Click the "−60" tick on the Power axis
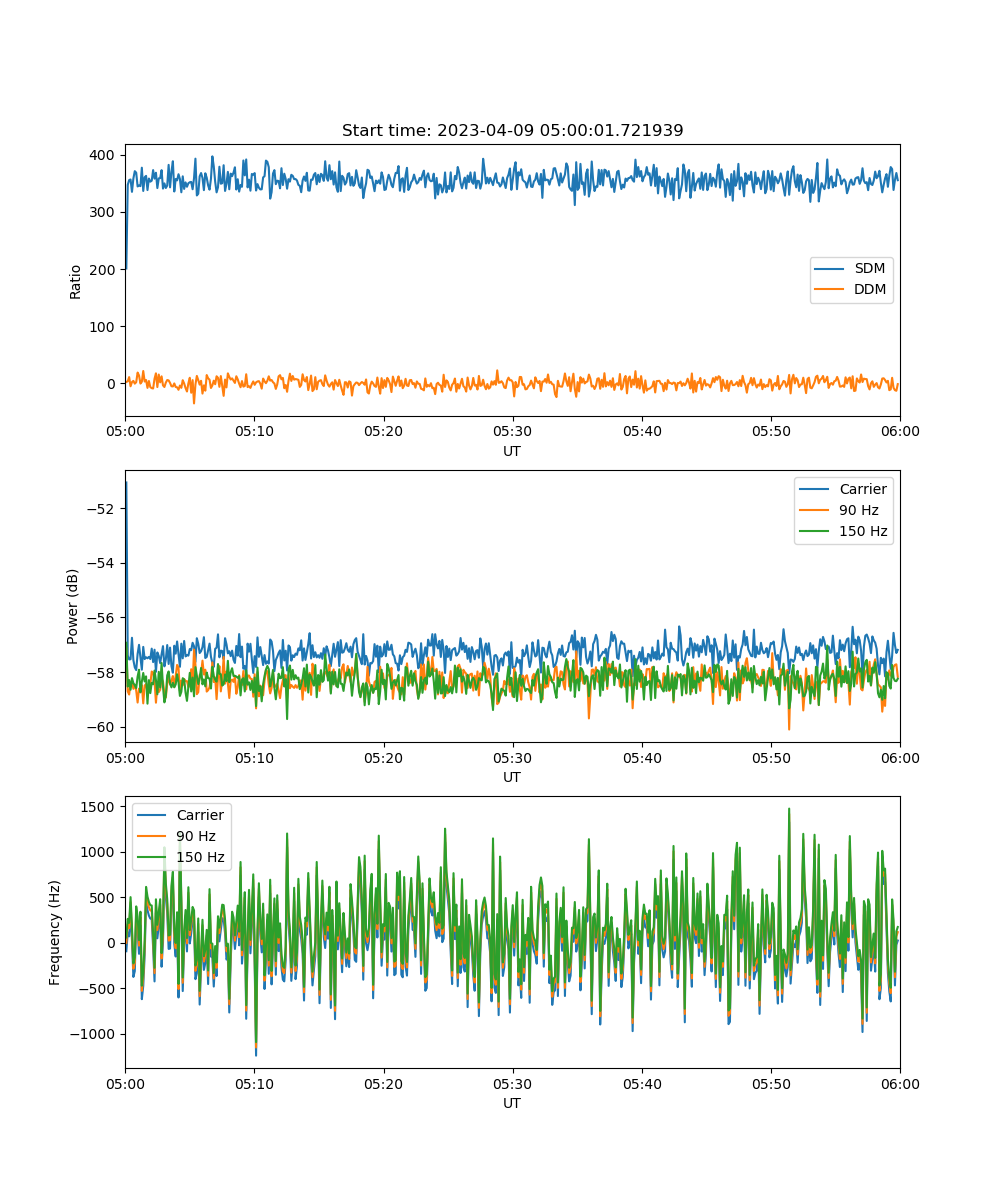The height and width of the screenshot is (1200, 1000). [x=102, y=726]
